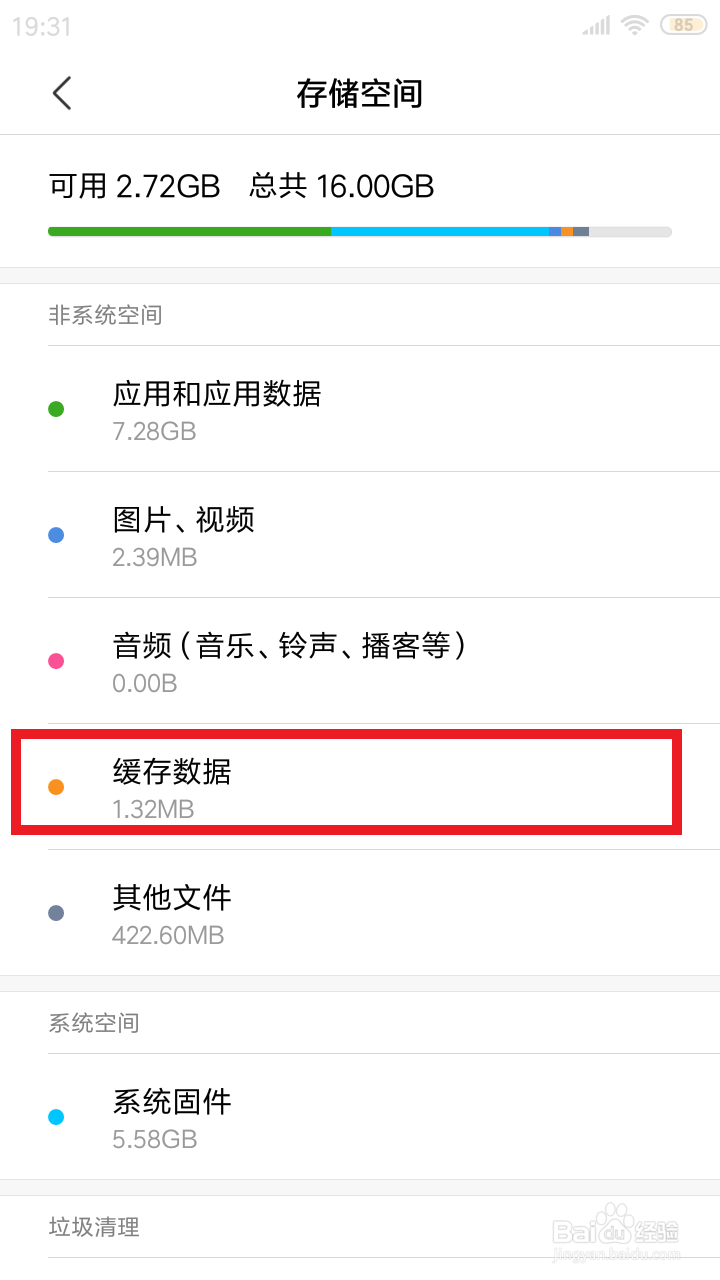
Task: Open 图片、视频 showing 2.39MB
Action: 300,535
